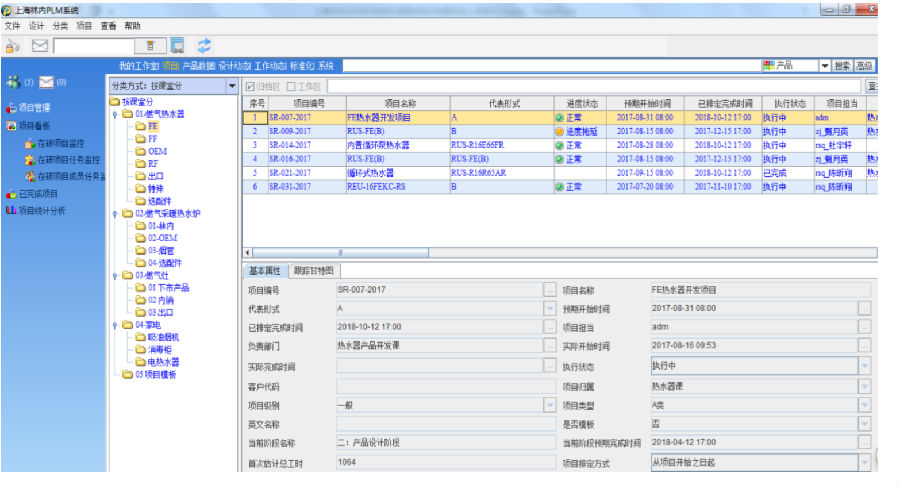The width and height of the screenshot is (900, 485).
Task: Open 在研项目监控 under 项目看板
Action: coord(60,143)
